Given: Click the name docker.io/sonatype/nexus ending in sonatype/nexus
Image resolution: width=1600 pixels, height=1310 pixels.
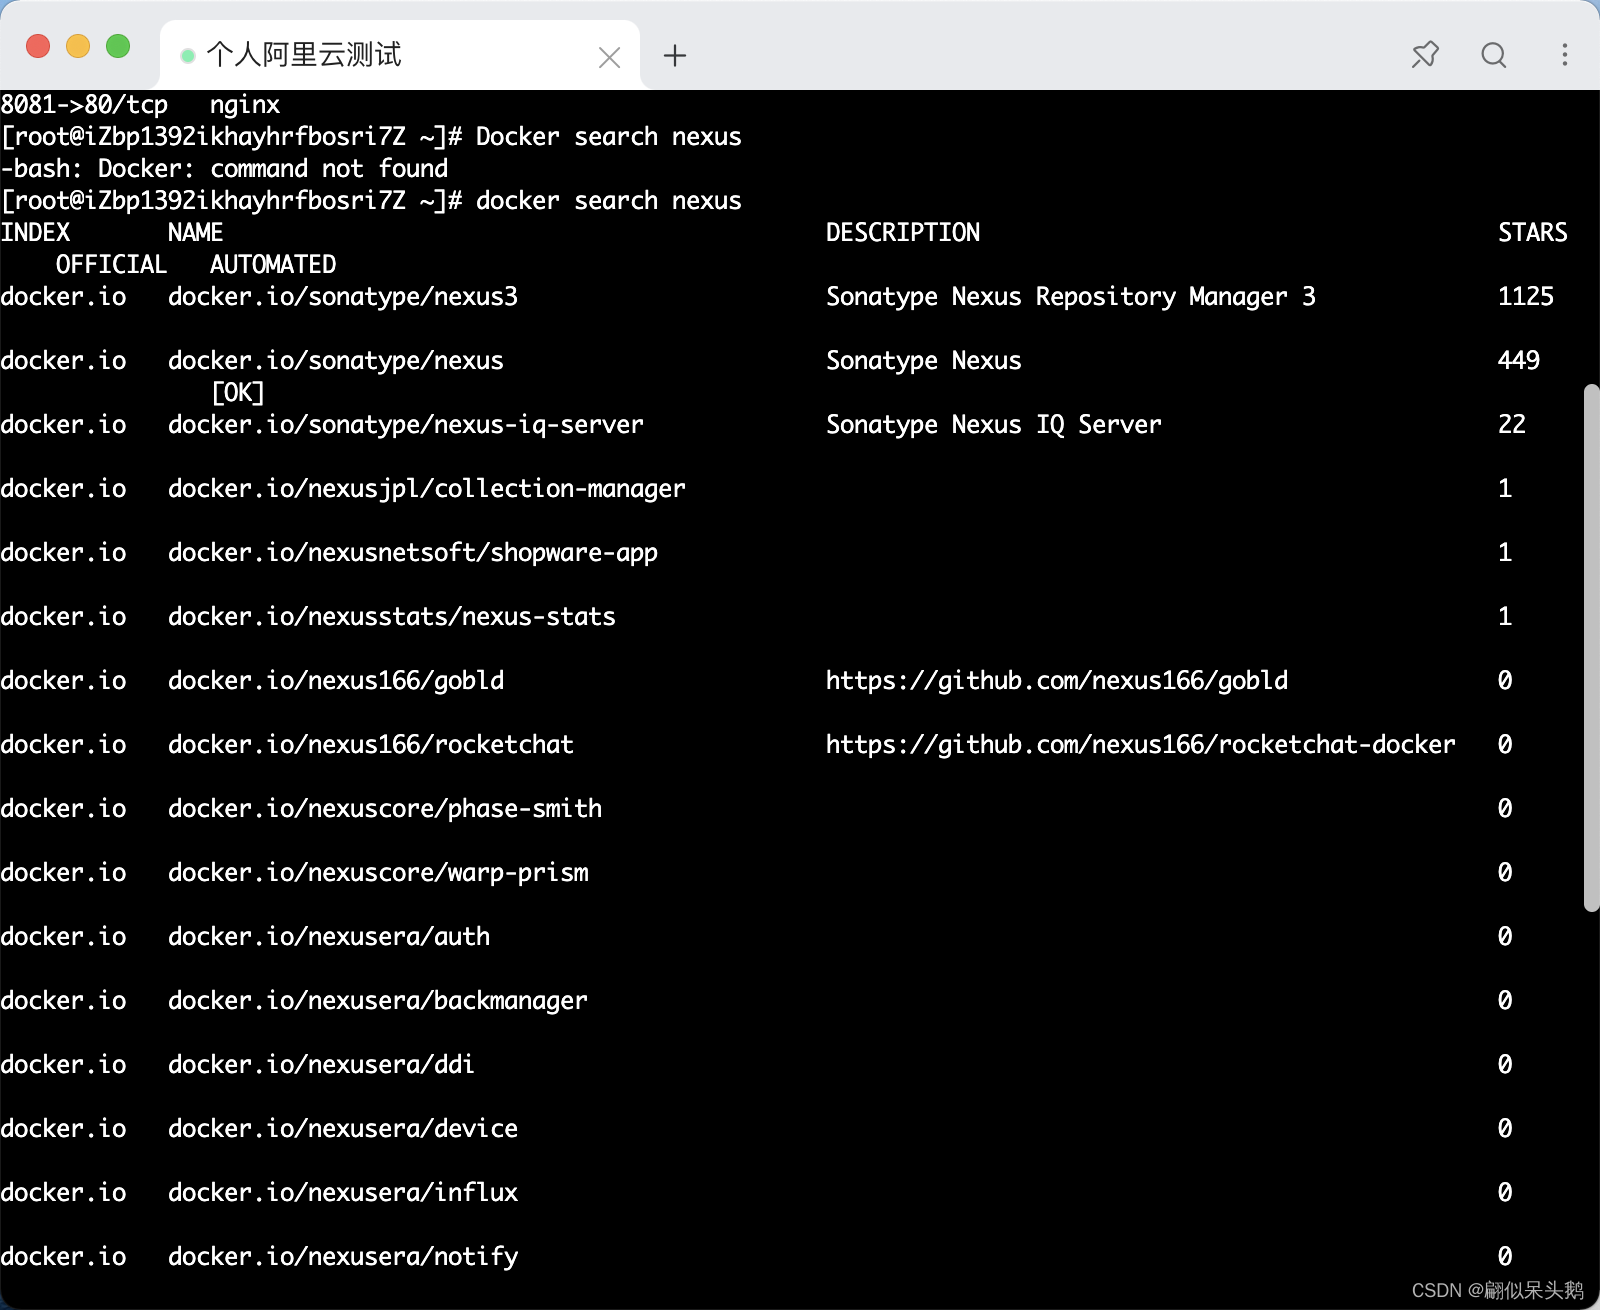Looking at the screenshot, I should pyautogui.click(x=336, y=361).
